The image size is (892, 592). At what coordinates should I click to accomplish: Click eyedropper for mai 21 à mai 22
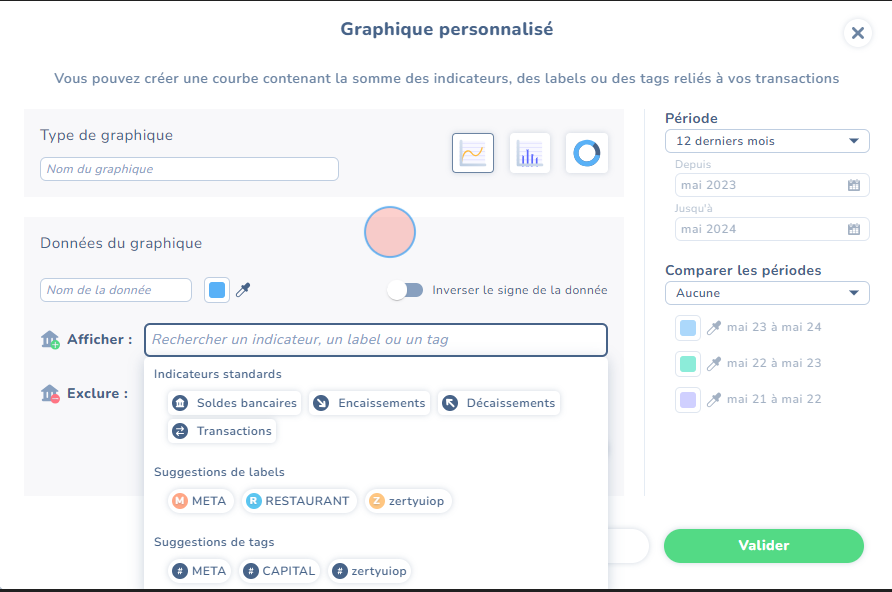(714, 399)
